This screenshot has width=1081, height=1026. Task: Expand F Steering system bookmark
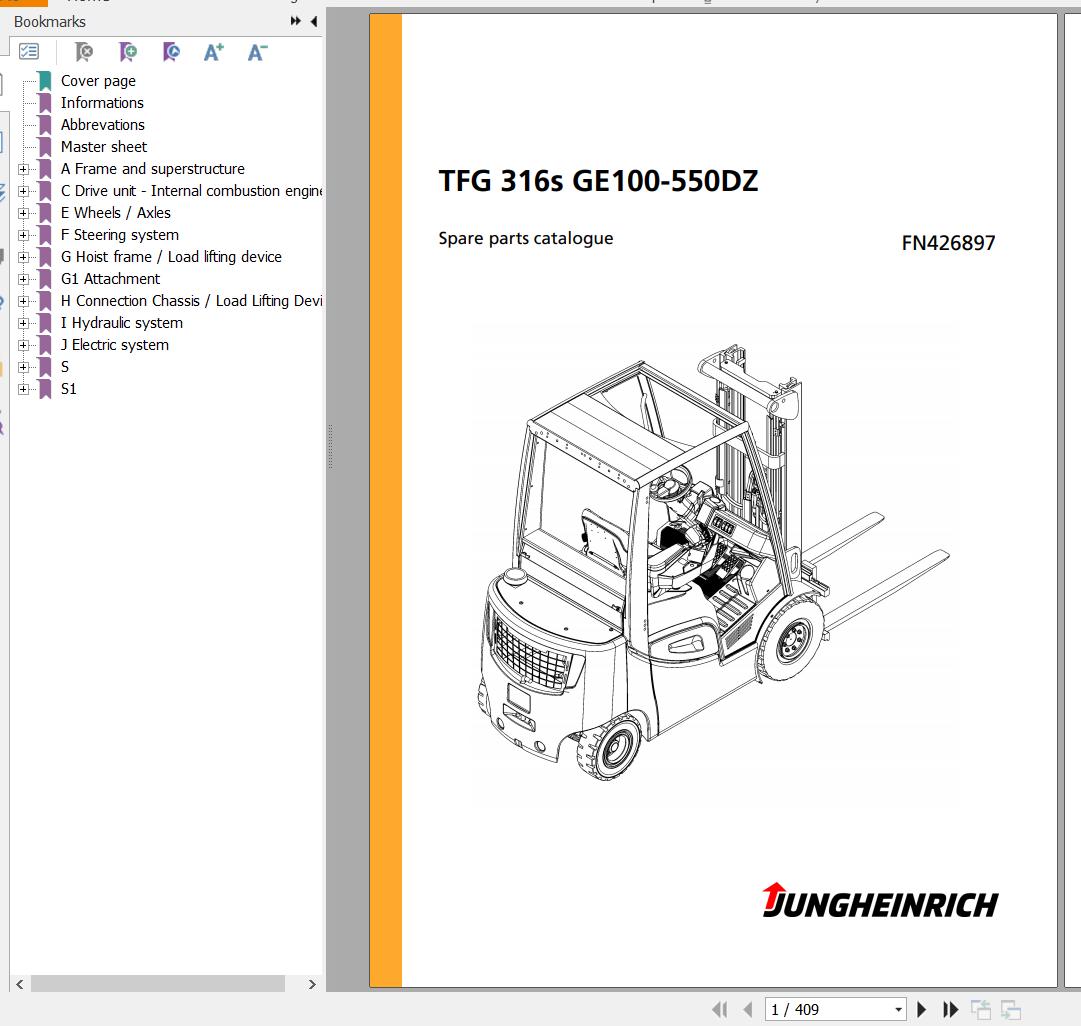23,235
